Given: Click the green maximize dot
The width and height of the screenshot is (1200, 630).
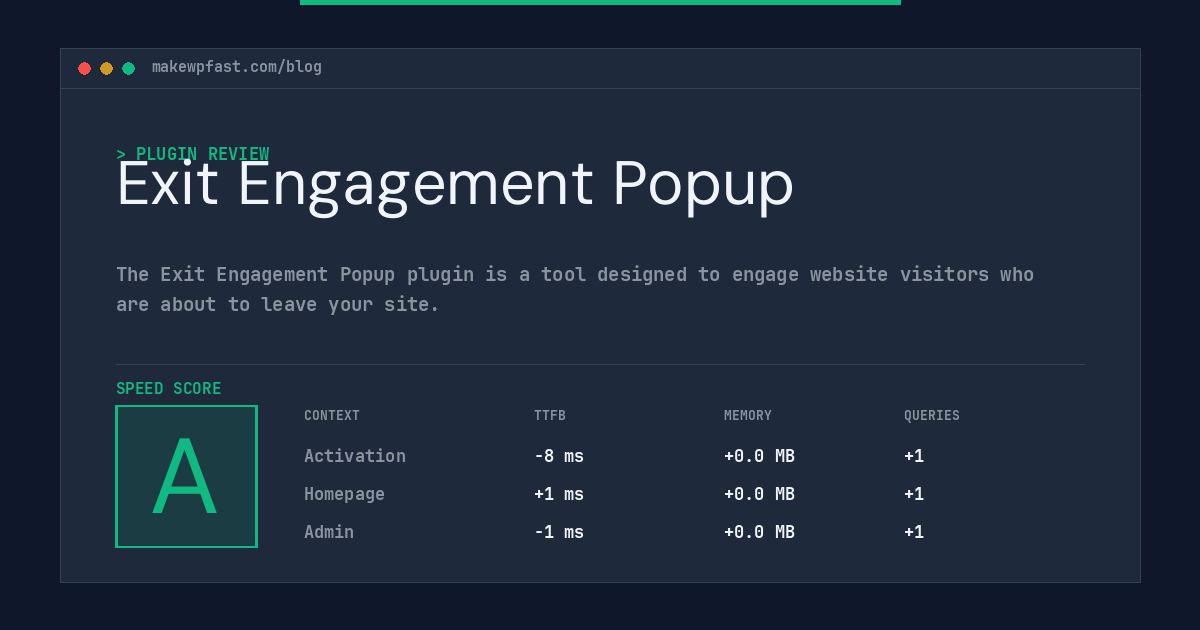Looking at the screenshot, I should [x=128, y=69].
